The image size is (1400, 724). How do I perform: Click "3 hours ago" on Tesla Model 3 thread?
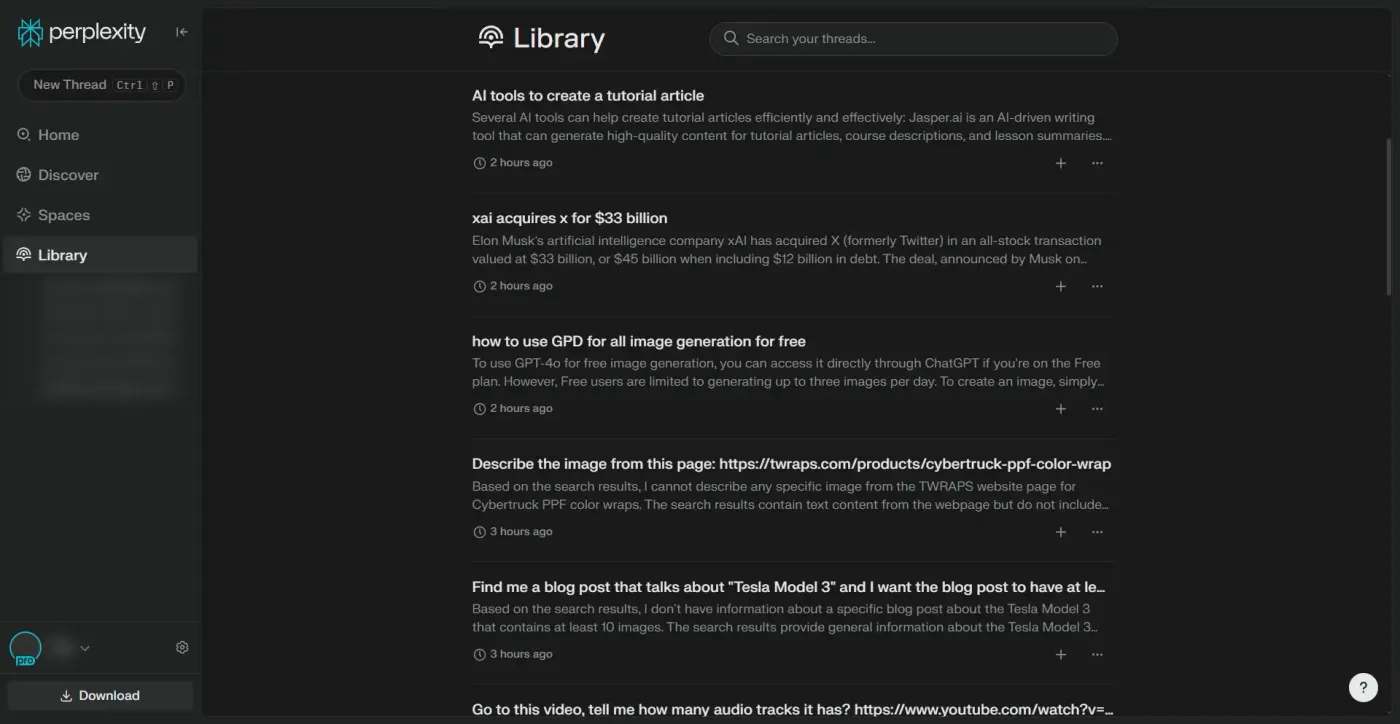[x=521, y=654]
